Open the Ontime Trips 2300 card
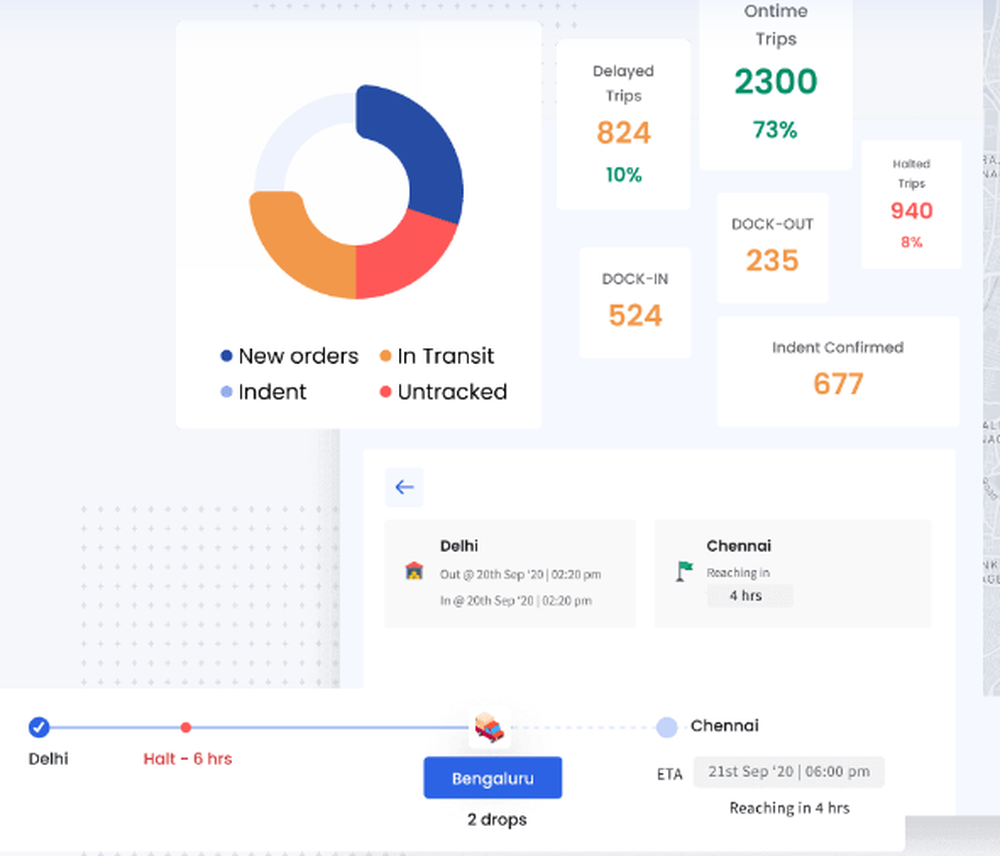The image size is (1000, 856). tap(776, 83)
